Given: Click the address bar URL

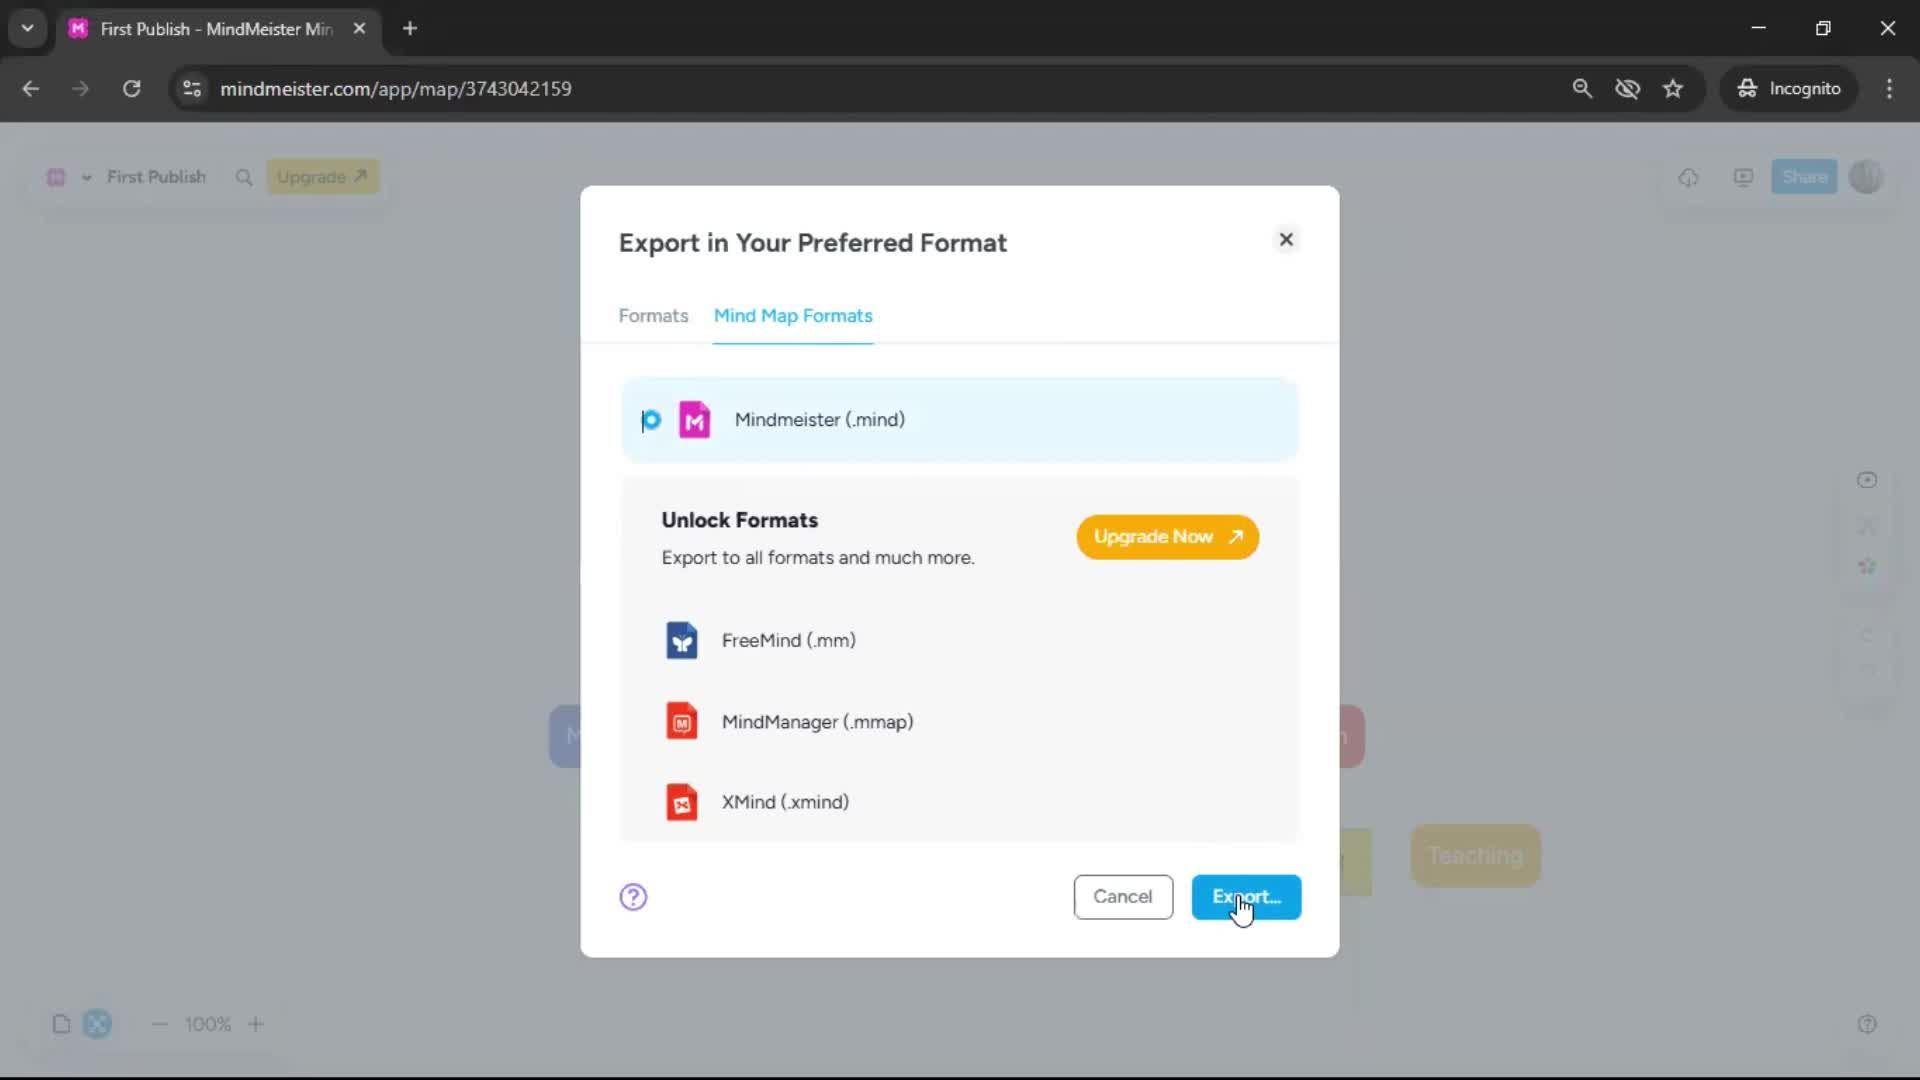Looking at the screenshot, I should pyautogui.click(x=396, y=89).
